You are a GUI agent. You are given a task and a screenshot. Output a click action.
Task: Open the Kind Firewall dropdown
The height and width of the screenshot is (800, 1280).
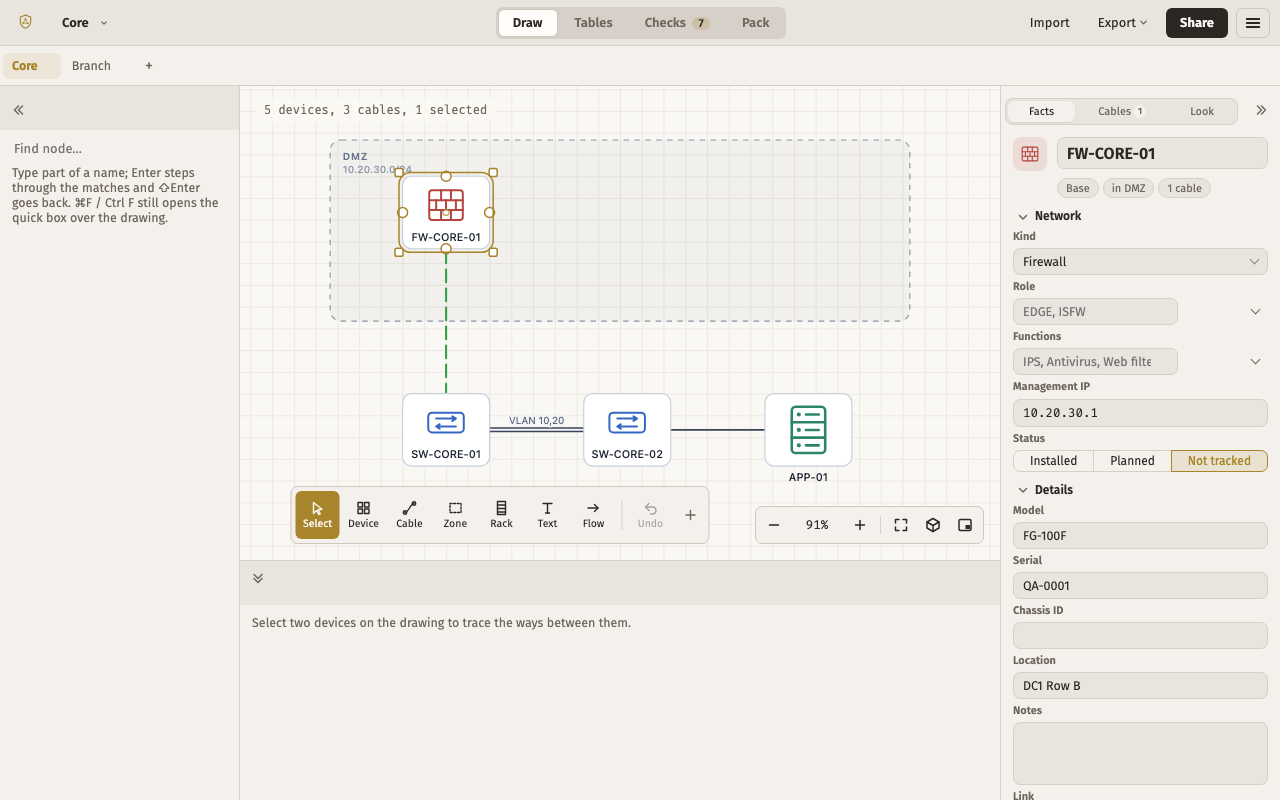tap(1140, 262)
